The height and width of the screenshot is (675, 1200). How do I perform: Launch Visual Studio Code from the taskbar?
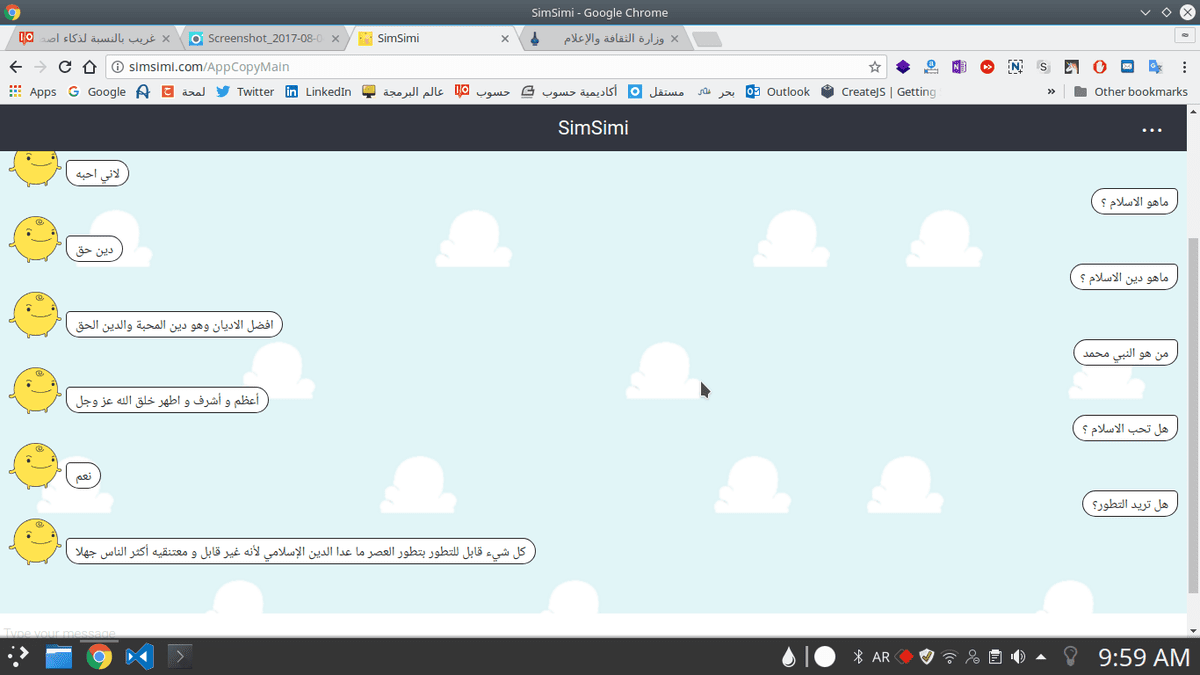tap(138, 657)
